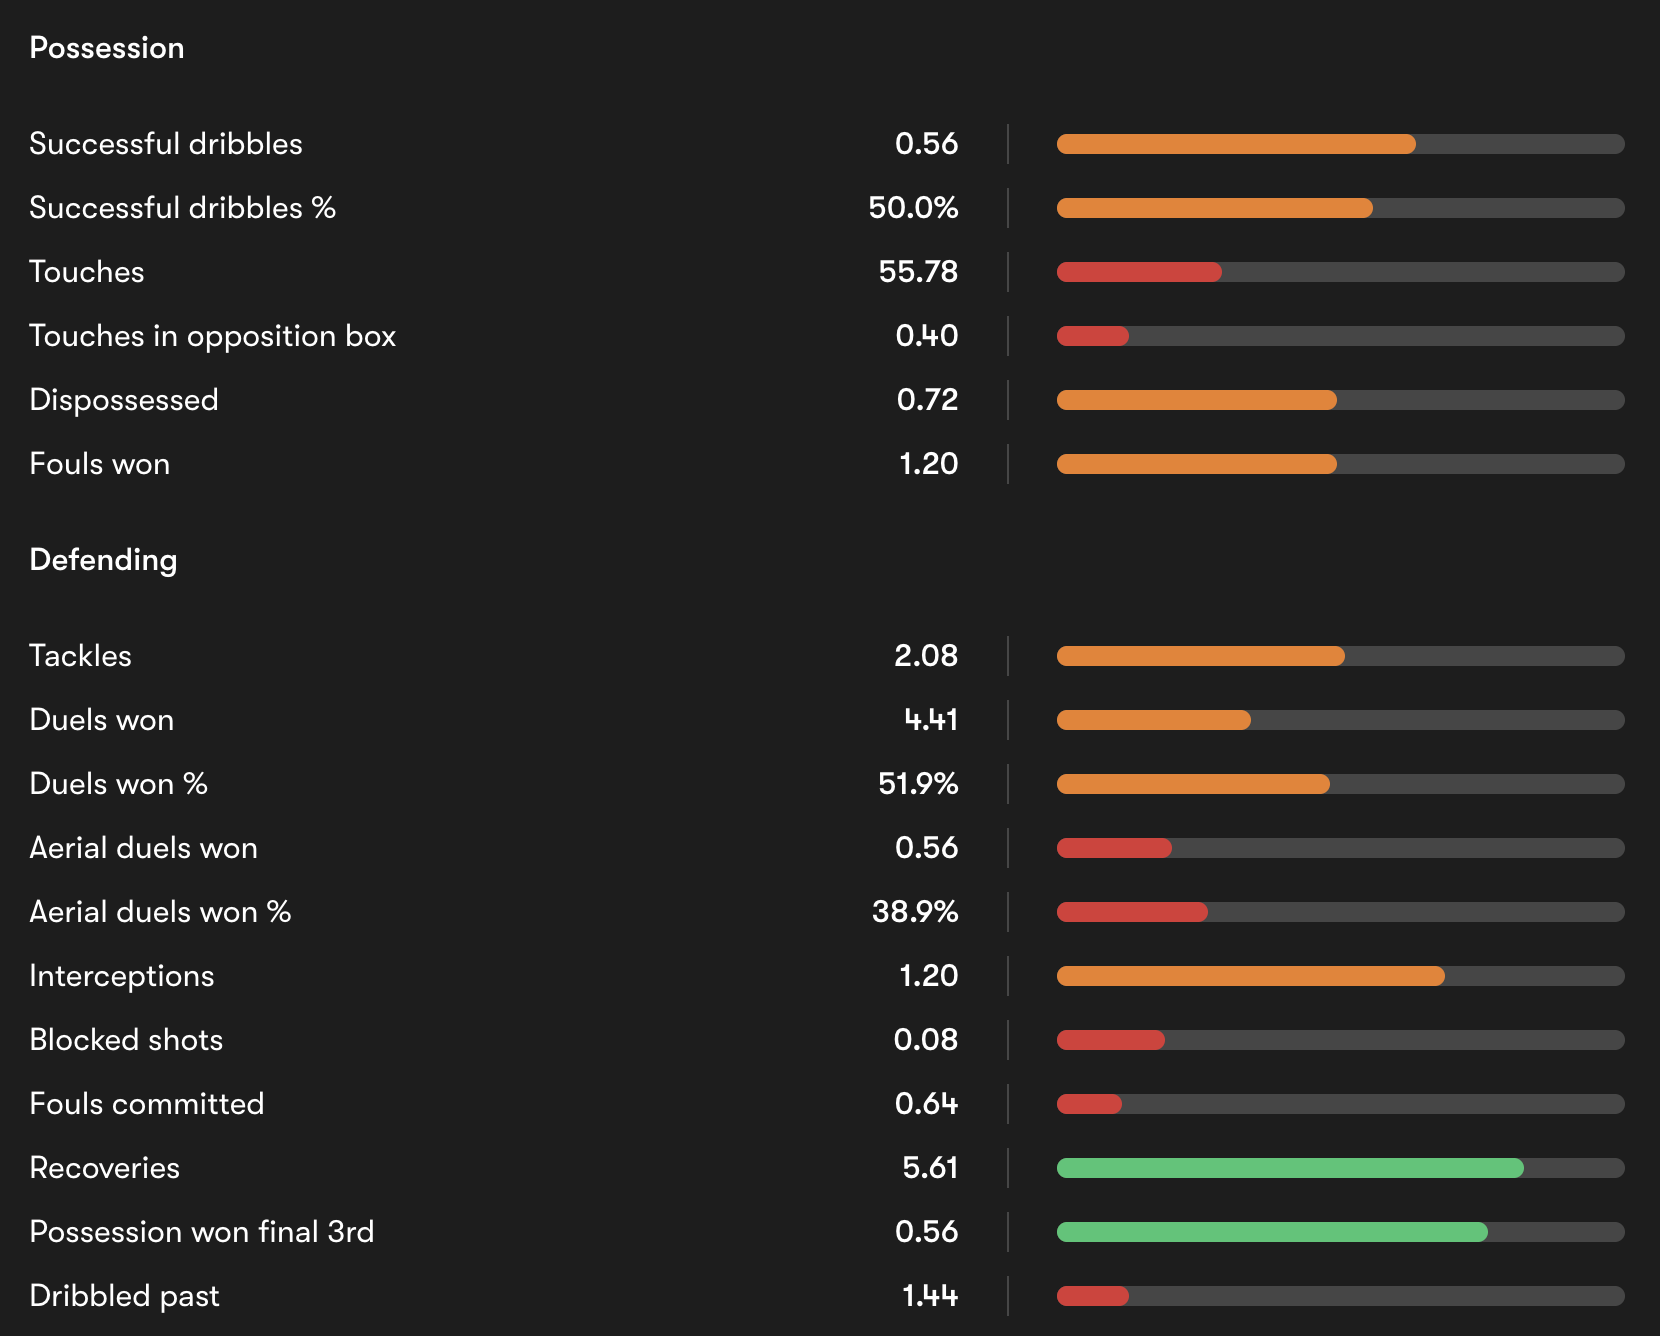Viewport: 1660px width, 1336px height.
Task: Click the Defending section heading
Action: click(103, 560)
